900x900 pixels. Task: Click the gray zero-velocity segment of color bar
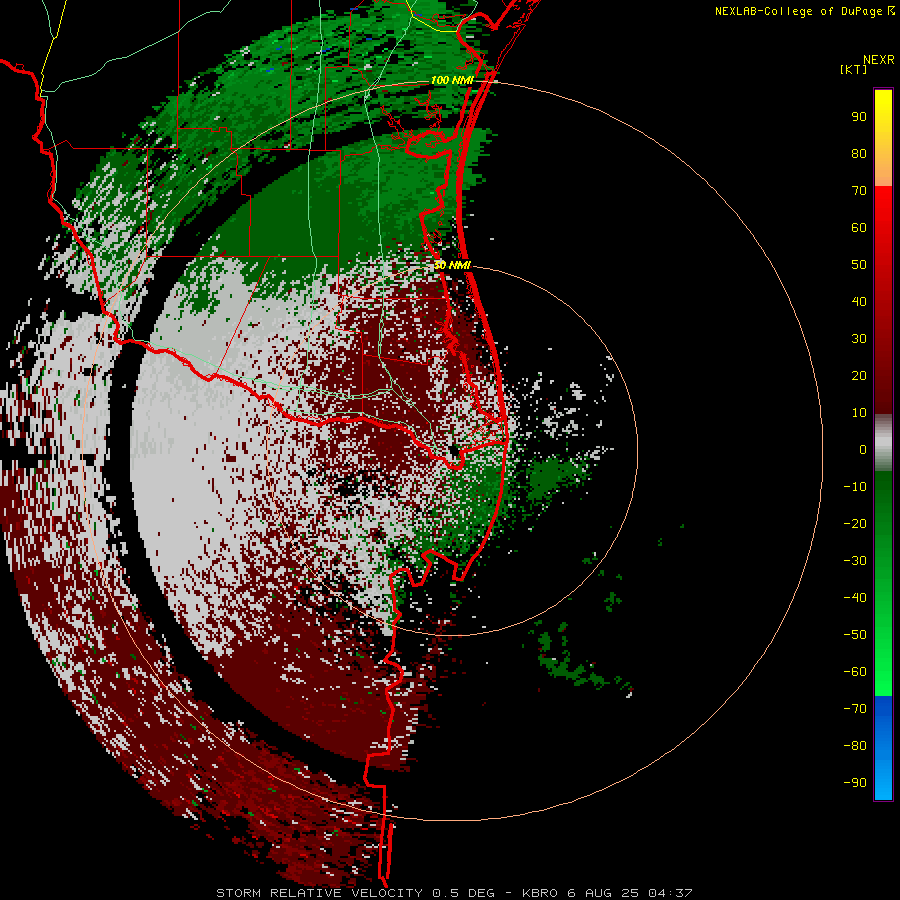coord(883,443)
